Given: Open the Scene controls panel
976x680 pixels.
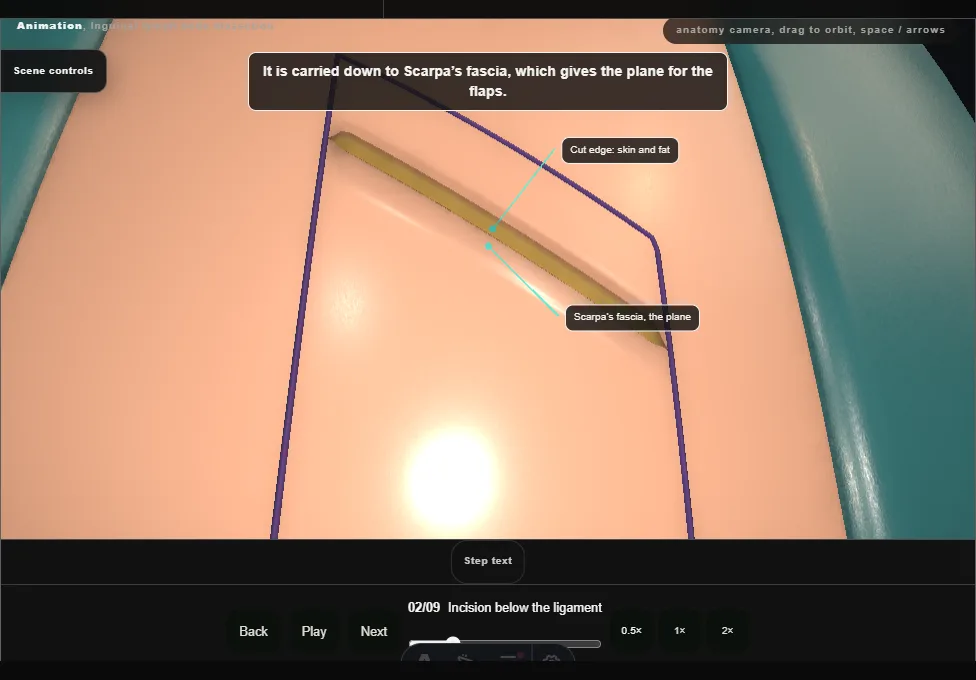Looking at the screenshot, I should (x=53, y=71).
